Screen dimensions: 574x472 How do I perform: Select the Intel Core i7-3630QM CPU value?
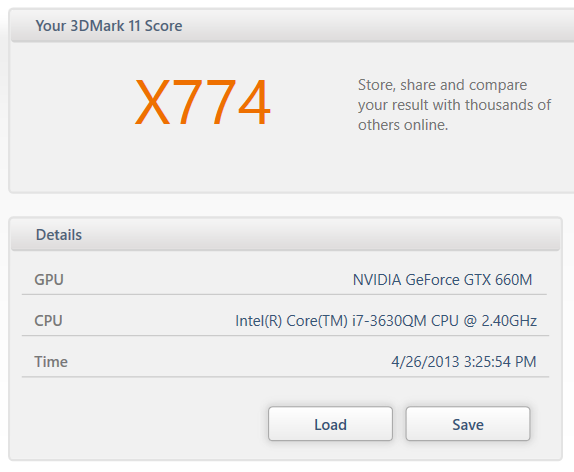(x=386, y=321)
